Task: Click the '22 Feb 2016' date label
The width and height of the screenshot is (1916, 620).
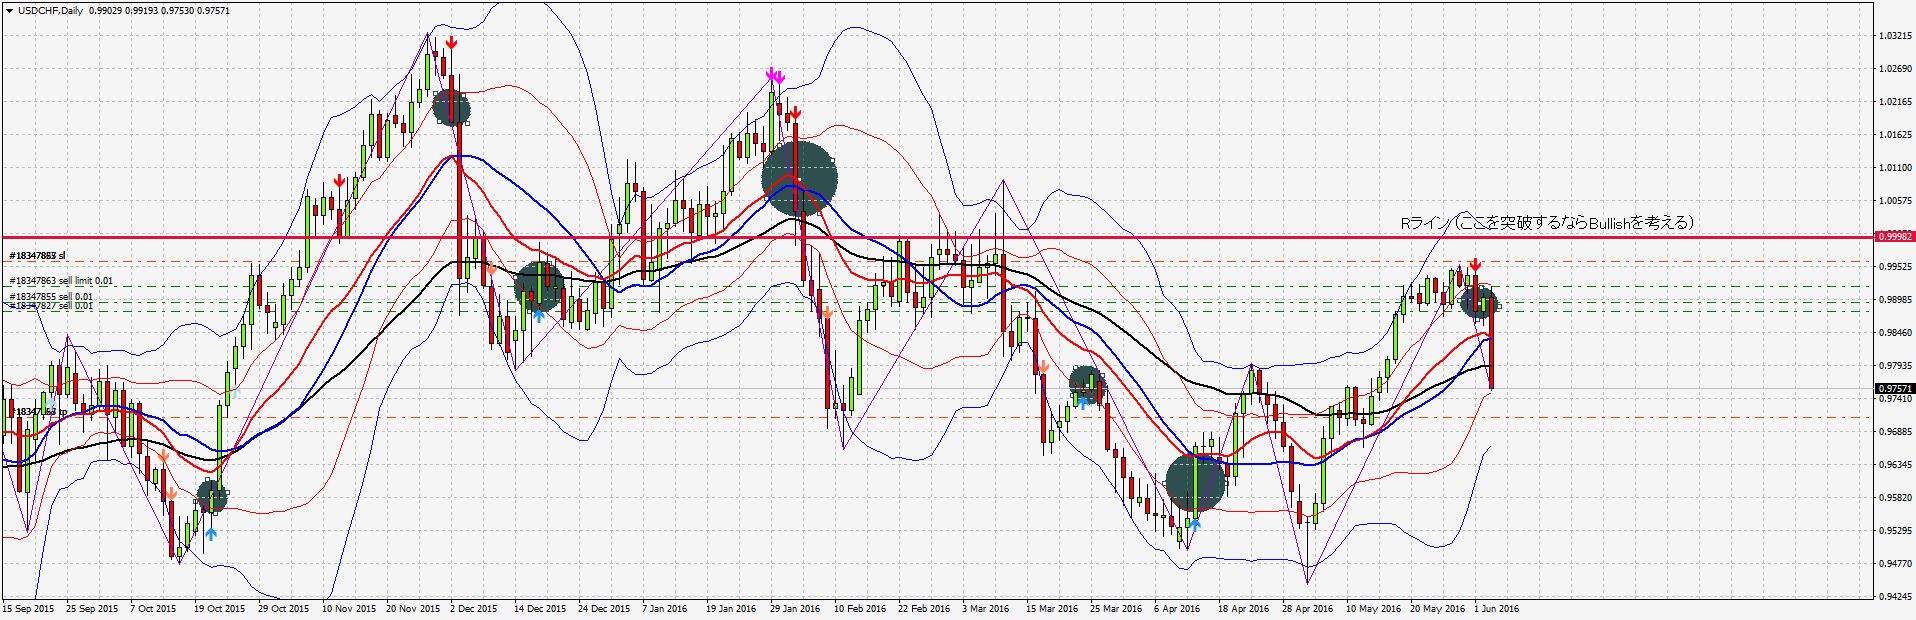Action: click(x=924, y=609)
